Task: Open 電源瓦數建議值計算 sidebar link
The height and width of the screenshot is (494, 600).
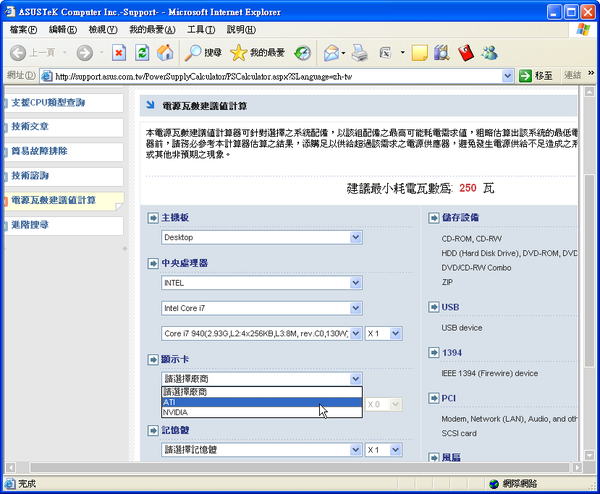Action: (54, 200)
